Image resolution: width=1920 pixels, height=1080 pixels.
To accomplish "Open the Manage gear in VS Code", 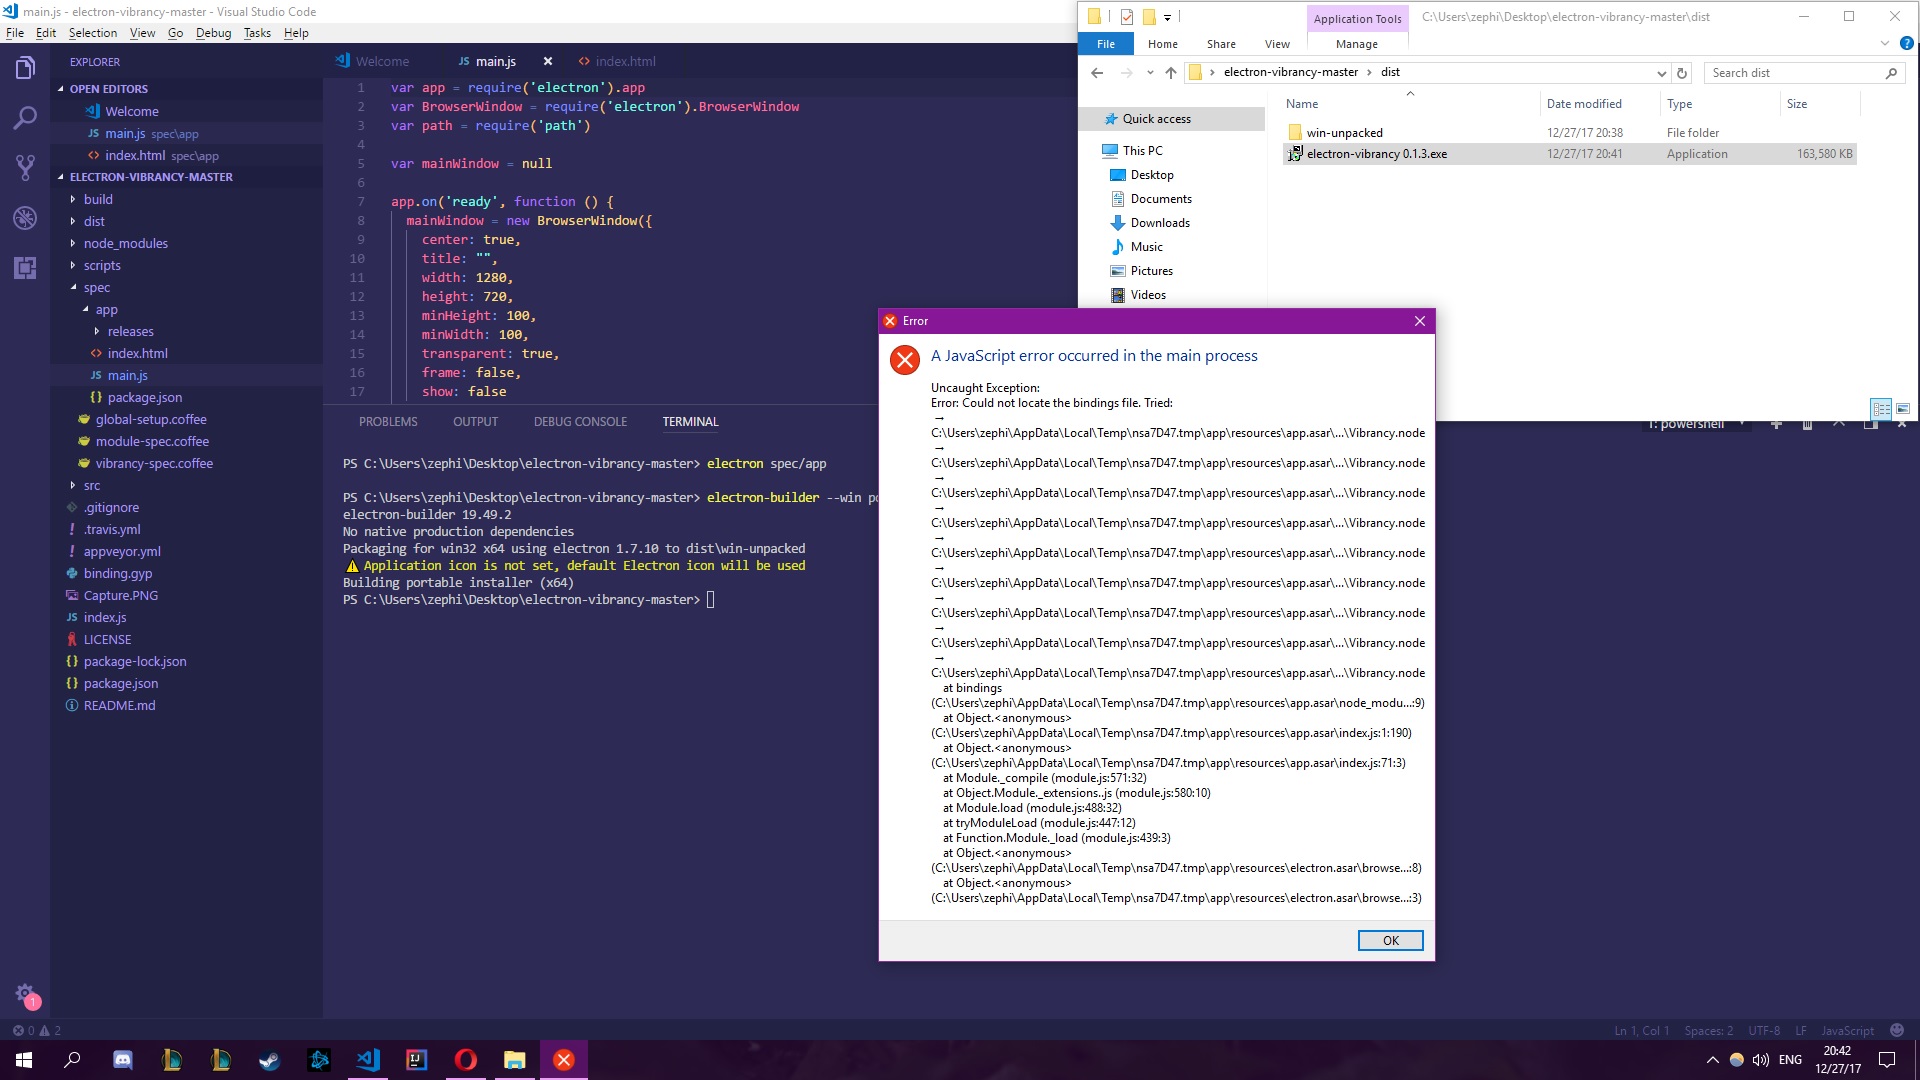I will 25,994.
